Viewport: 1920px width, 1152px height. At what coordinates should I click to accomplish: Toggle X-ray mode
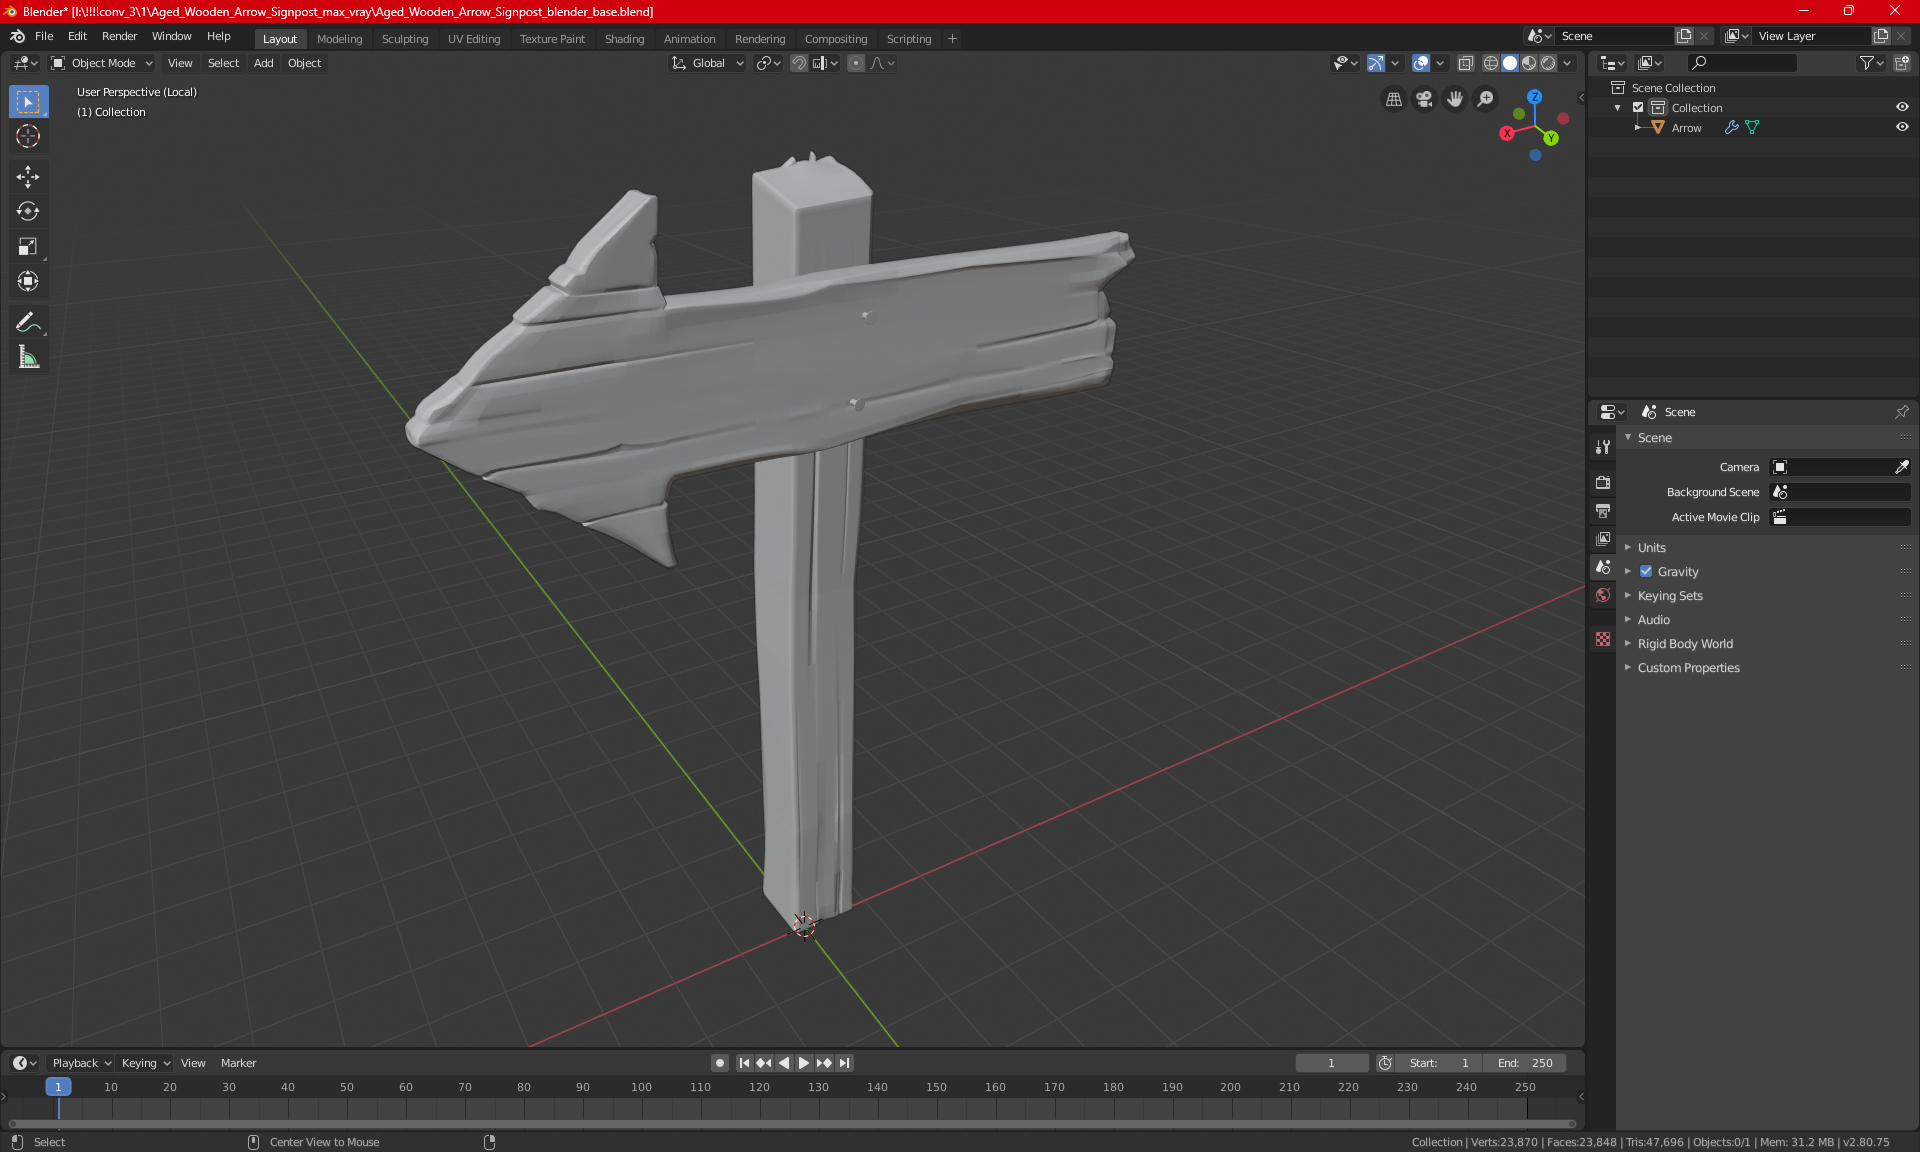1465,63
